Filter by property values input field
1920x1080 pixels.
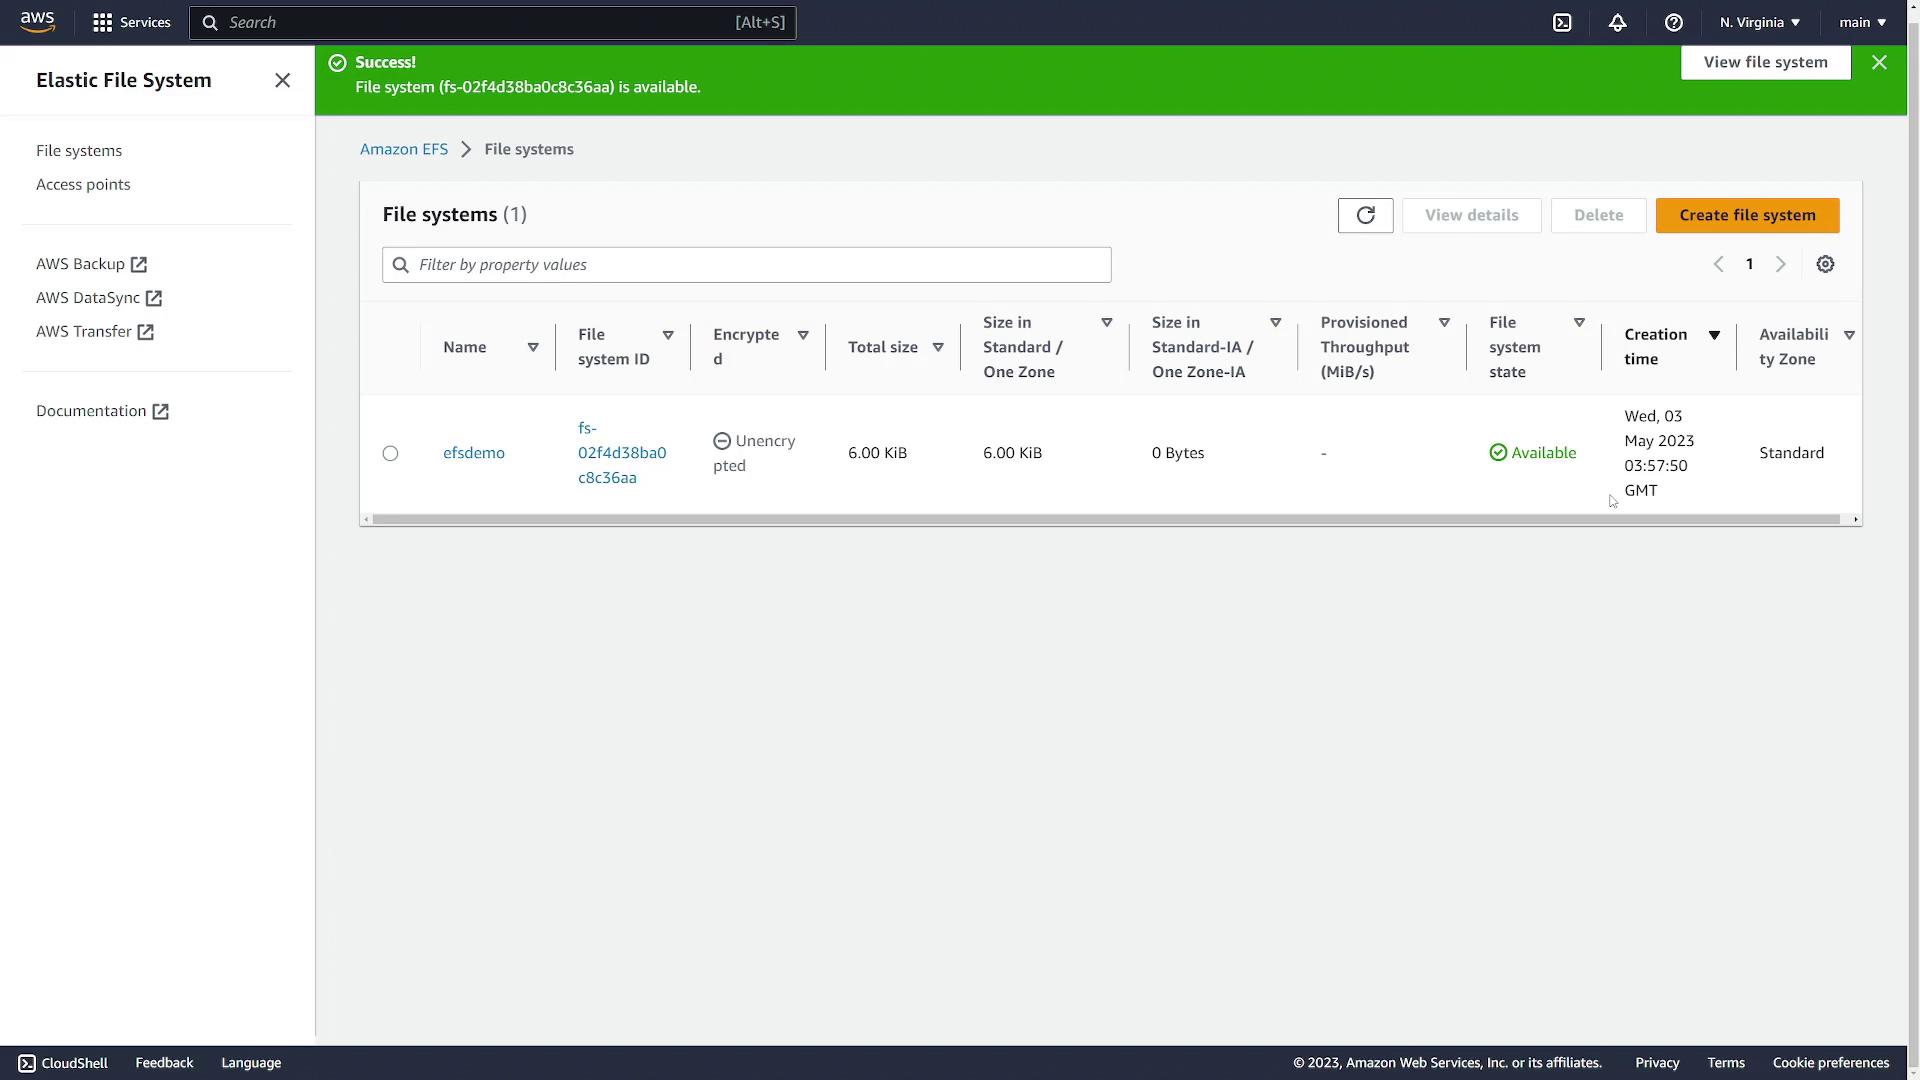pyautogui.click(x=746, y=265)
